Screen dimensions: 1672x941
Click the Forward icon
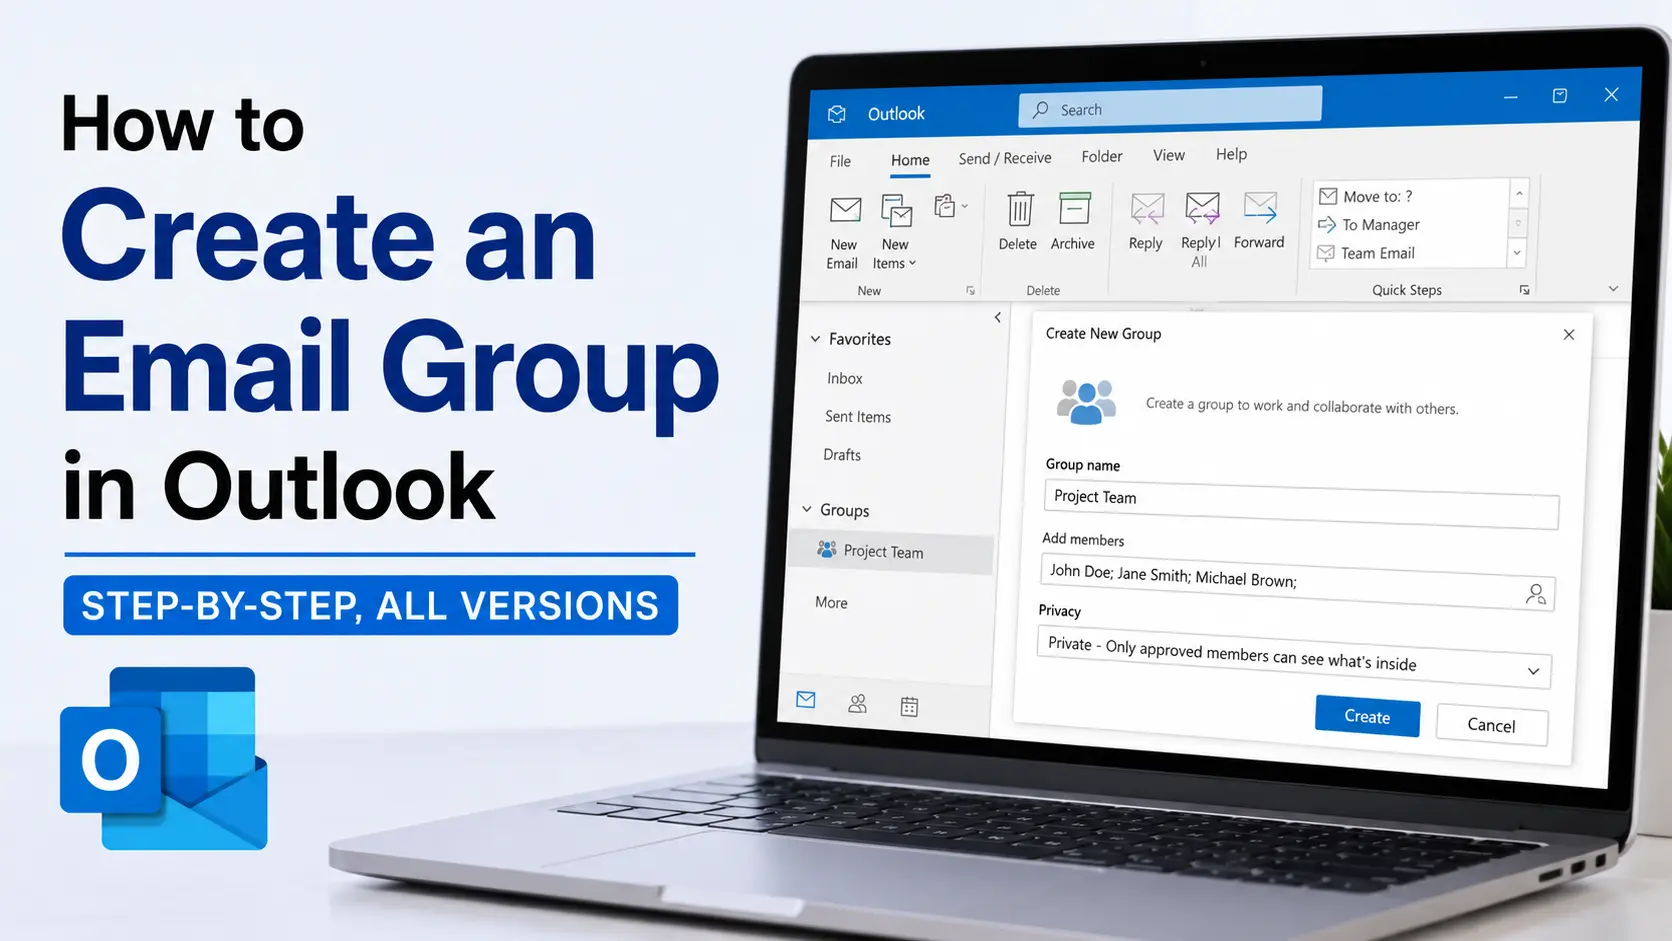pyautogui.click(x=1260, y=207)
